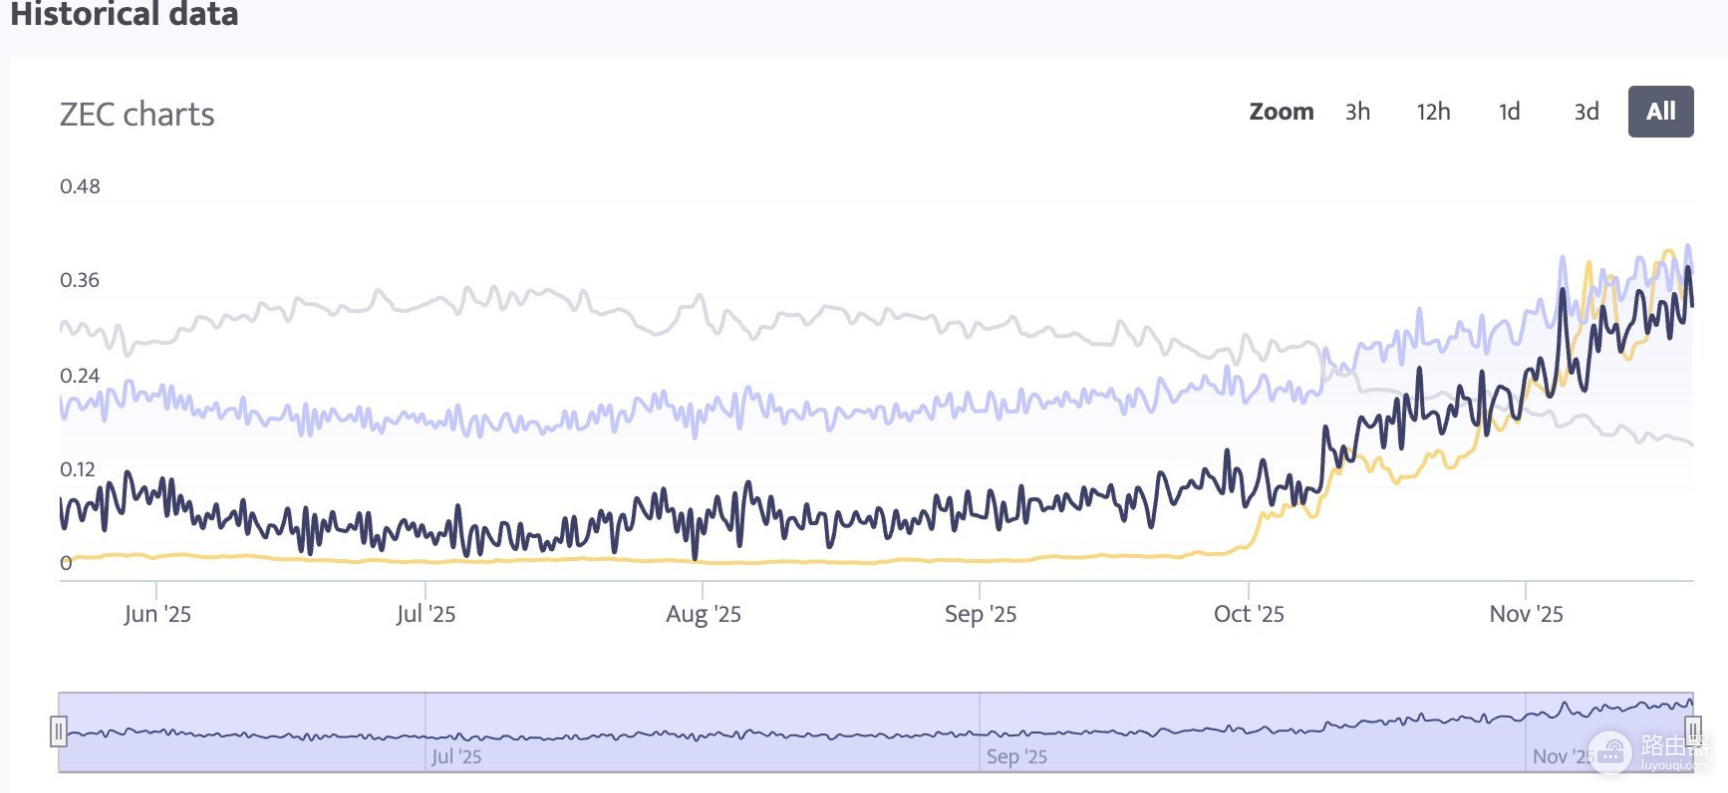The width and height of the screenshot is (1728, 793).
Task: Select the 3h zoom range
Action: point(1357,112)
